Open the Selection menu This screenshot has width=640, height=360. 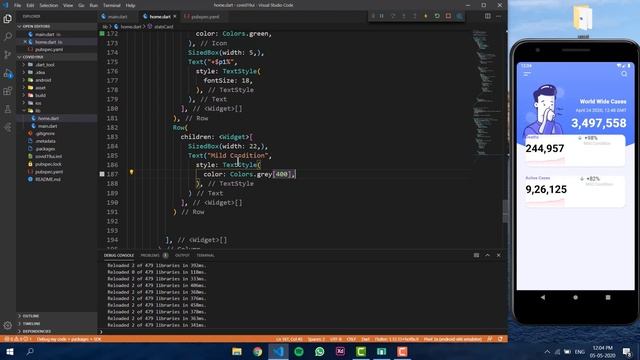click(x=49, y=5)
